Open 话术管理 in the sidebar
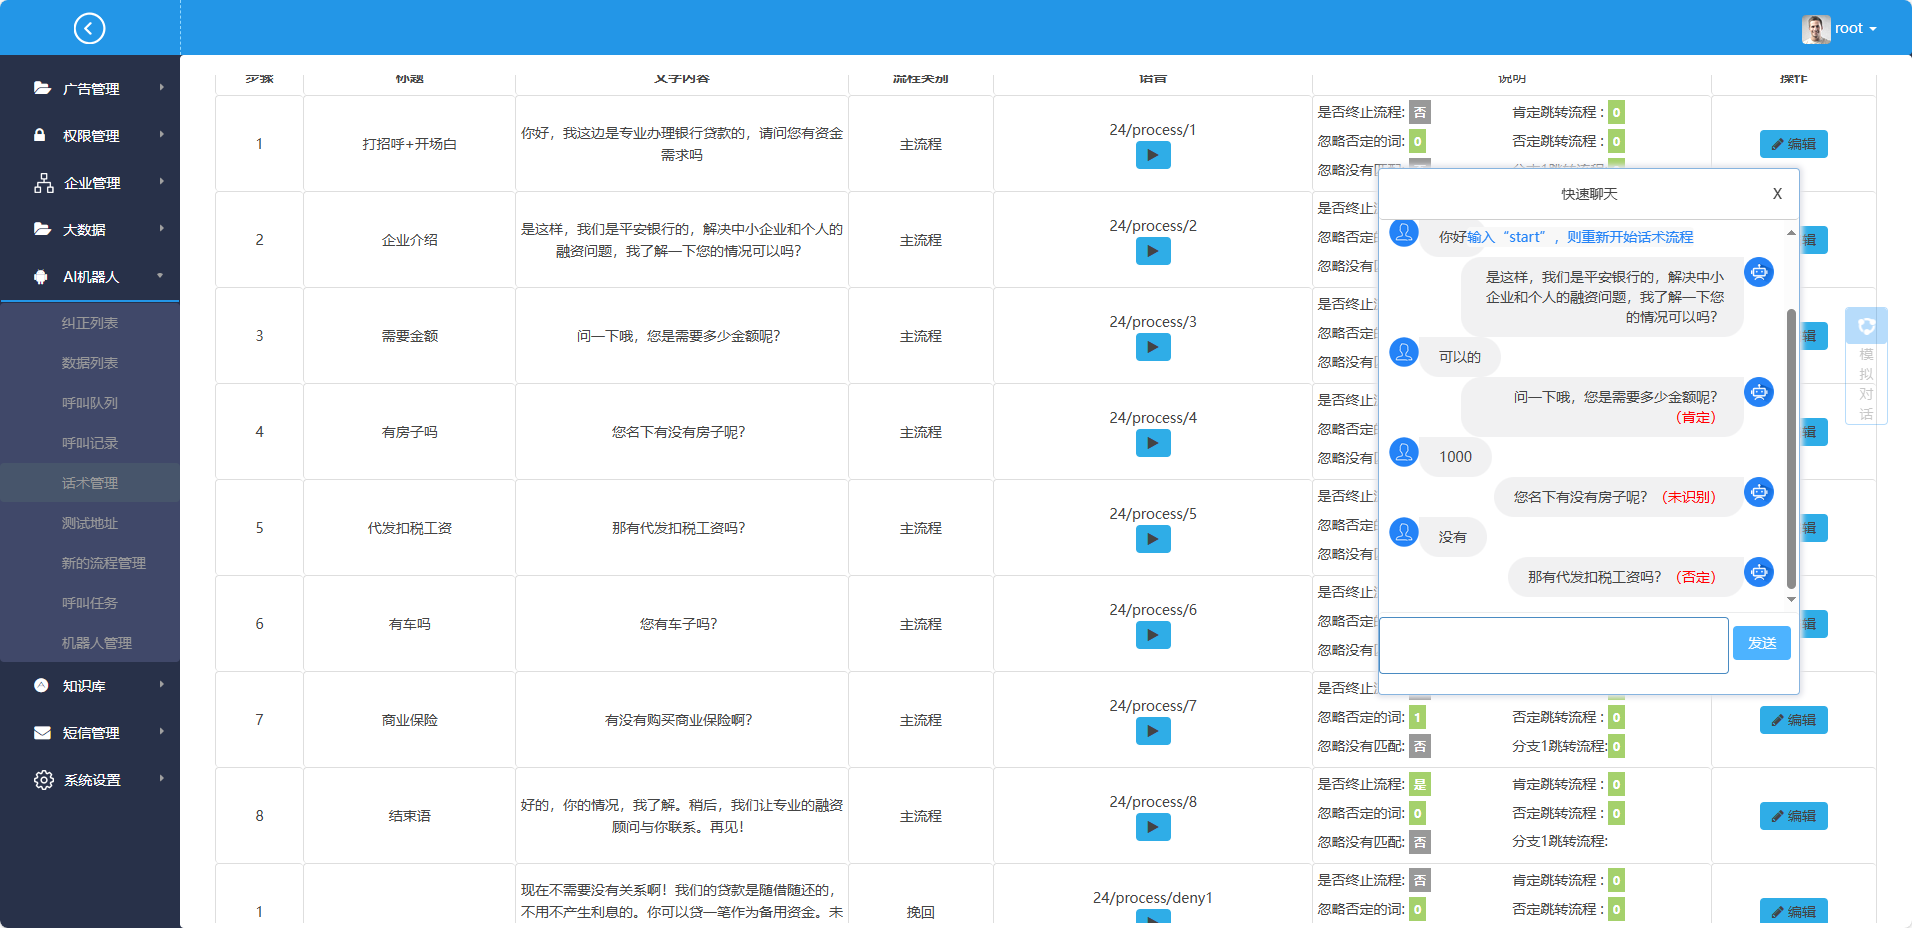Image resolution: width=1912 pixels, height=928 pixels. pyautogui.click(x=90, y=483)
